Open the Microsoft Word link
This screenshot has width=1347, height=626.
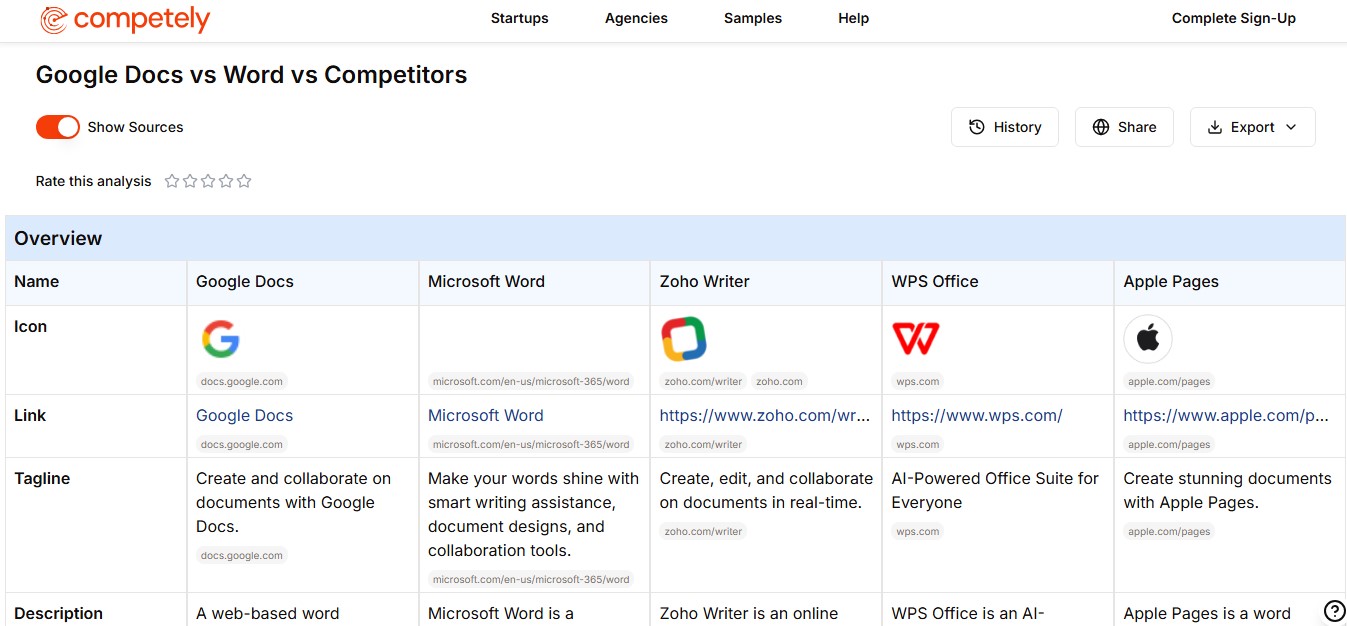[x=485, y=415]
